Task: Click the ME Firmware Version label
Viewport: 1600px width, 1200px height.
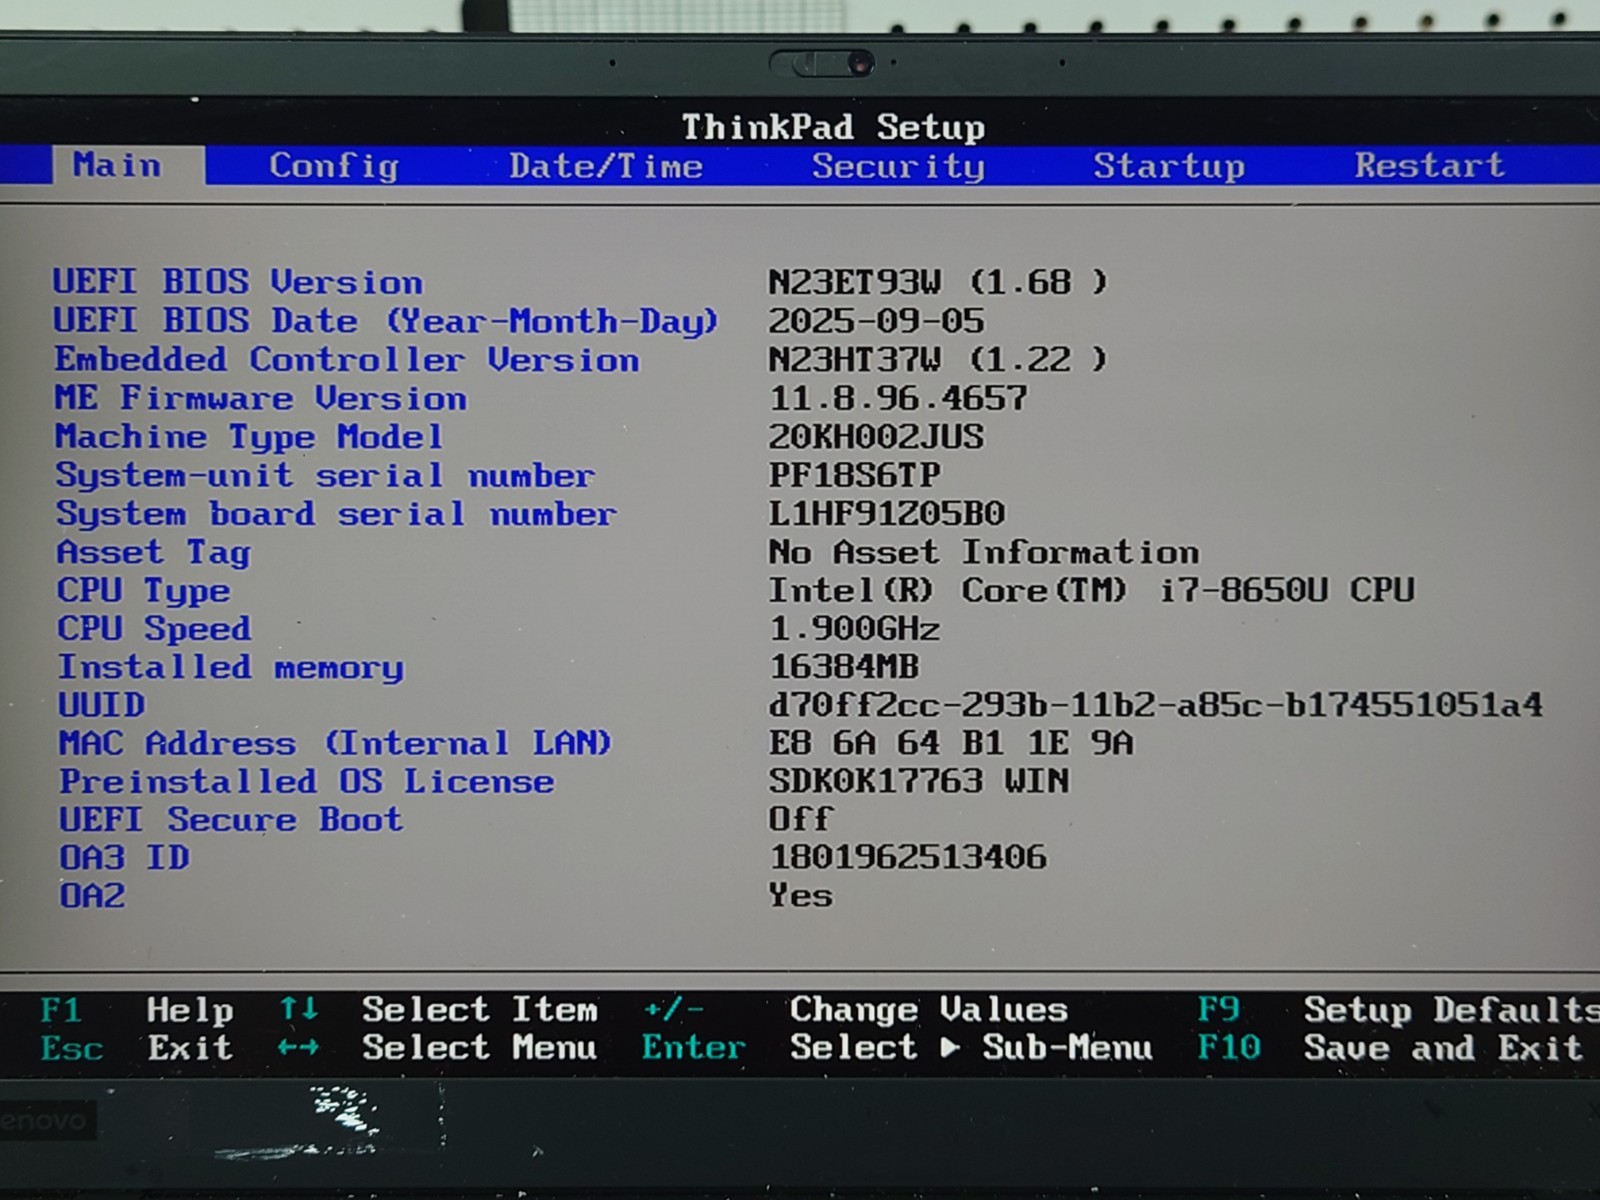Action: (x=261, y=398)
